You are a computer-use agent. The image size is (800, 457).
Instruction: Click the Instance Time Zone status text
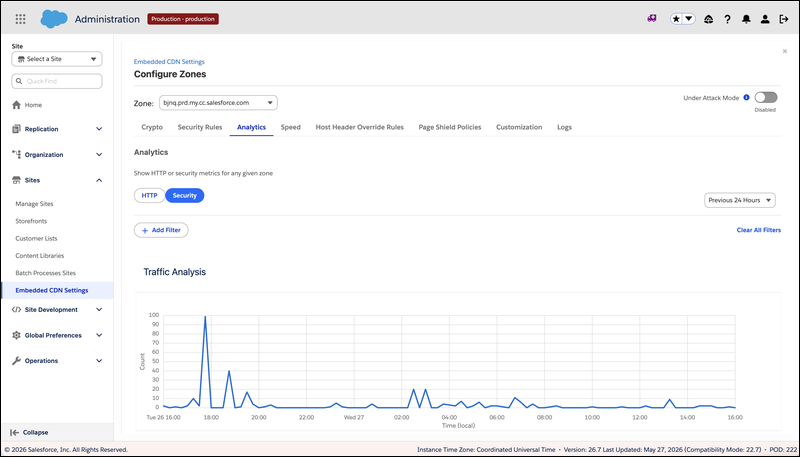[486, 449]
